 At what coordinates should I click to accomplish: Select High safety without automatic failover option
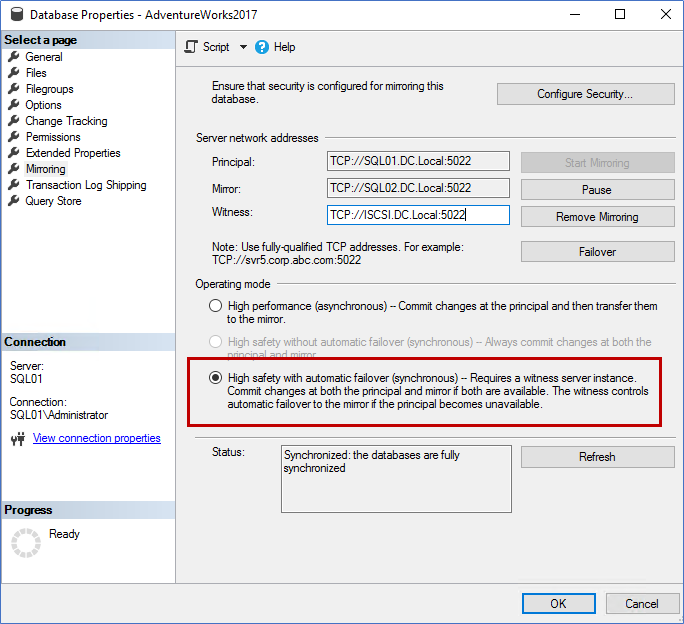(x=215, y=341)
